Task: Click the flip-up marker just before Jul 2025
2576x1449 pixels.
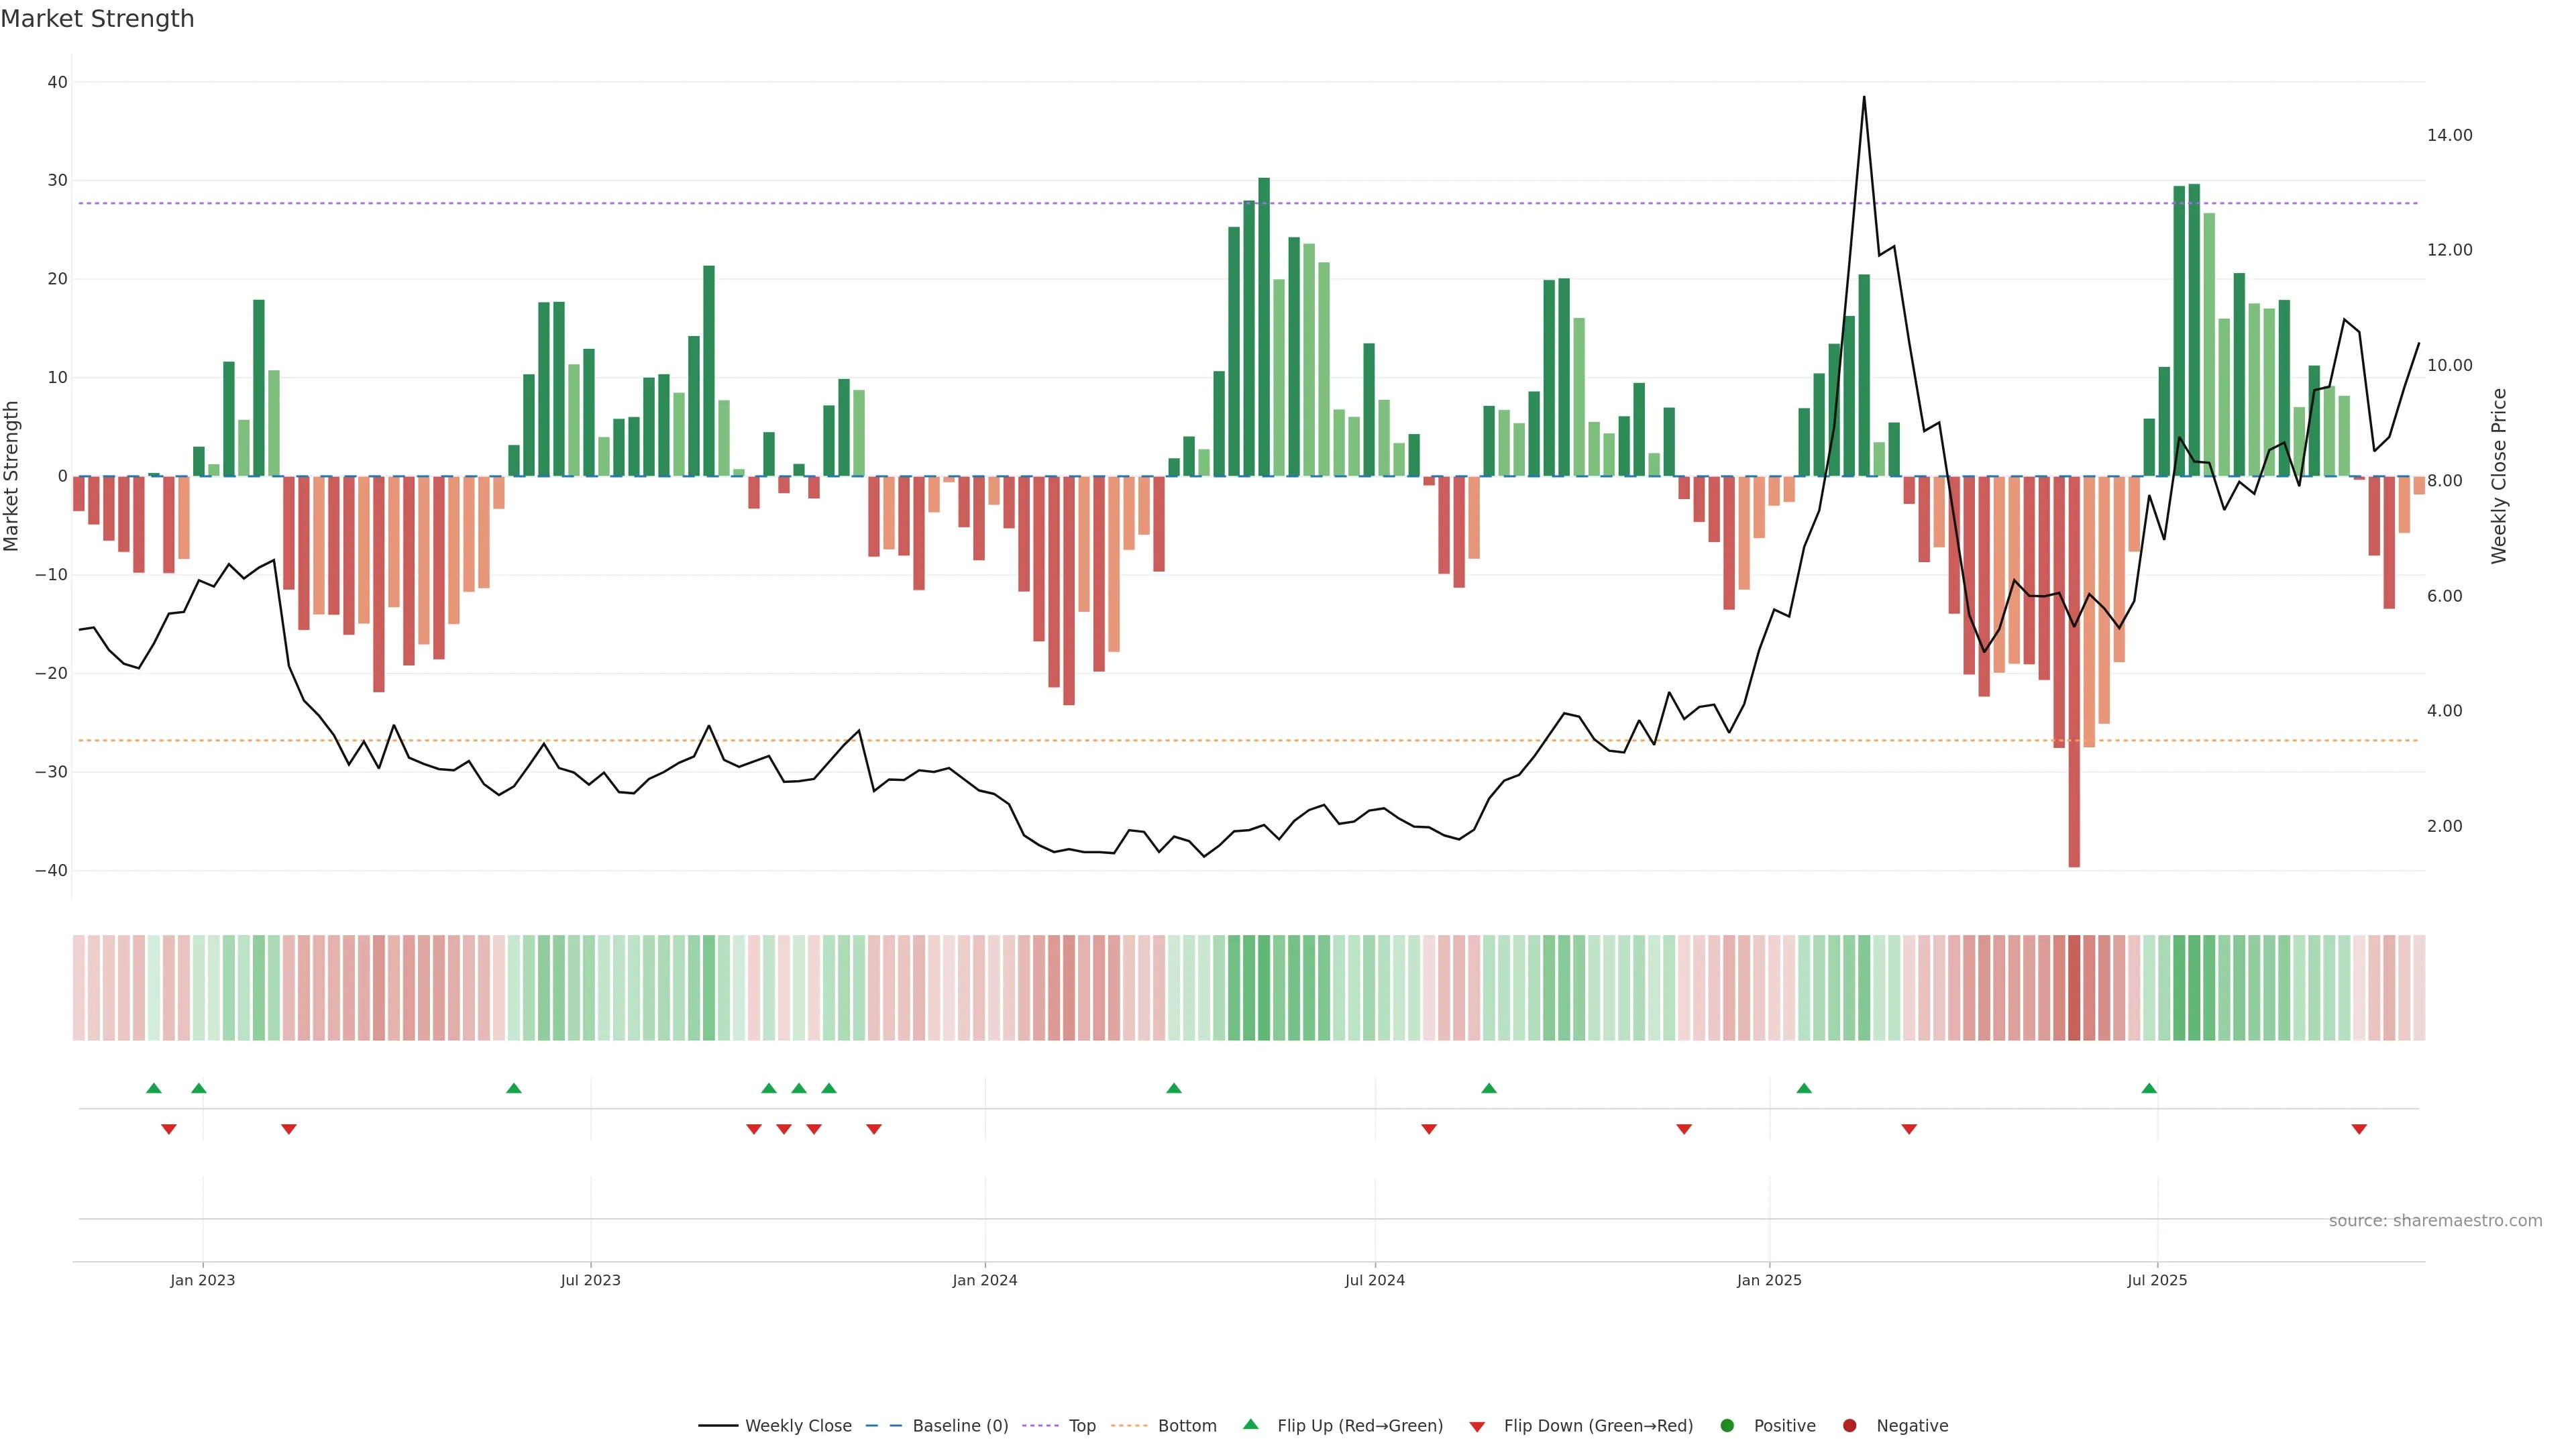Action: (x=2149, y=1088)
